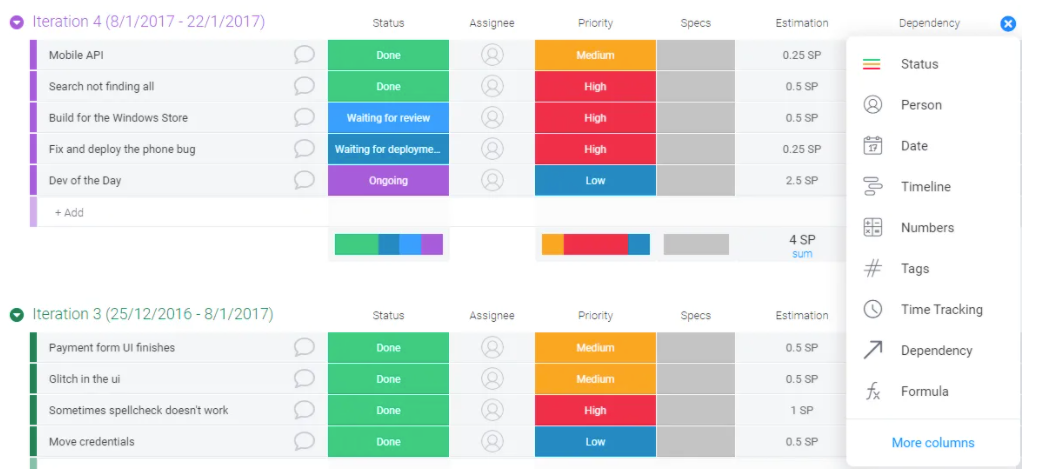Pick the Time Tracking clock icon
This screenshot has height=472, width=1045.
tap(872, 309)
